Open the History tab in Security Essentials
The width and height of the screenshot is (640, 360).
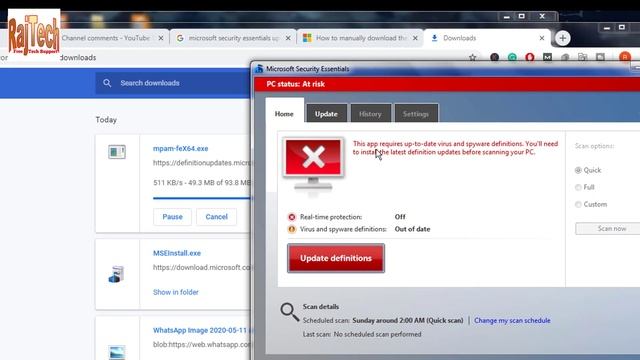[x=370, y=114]
